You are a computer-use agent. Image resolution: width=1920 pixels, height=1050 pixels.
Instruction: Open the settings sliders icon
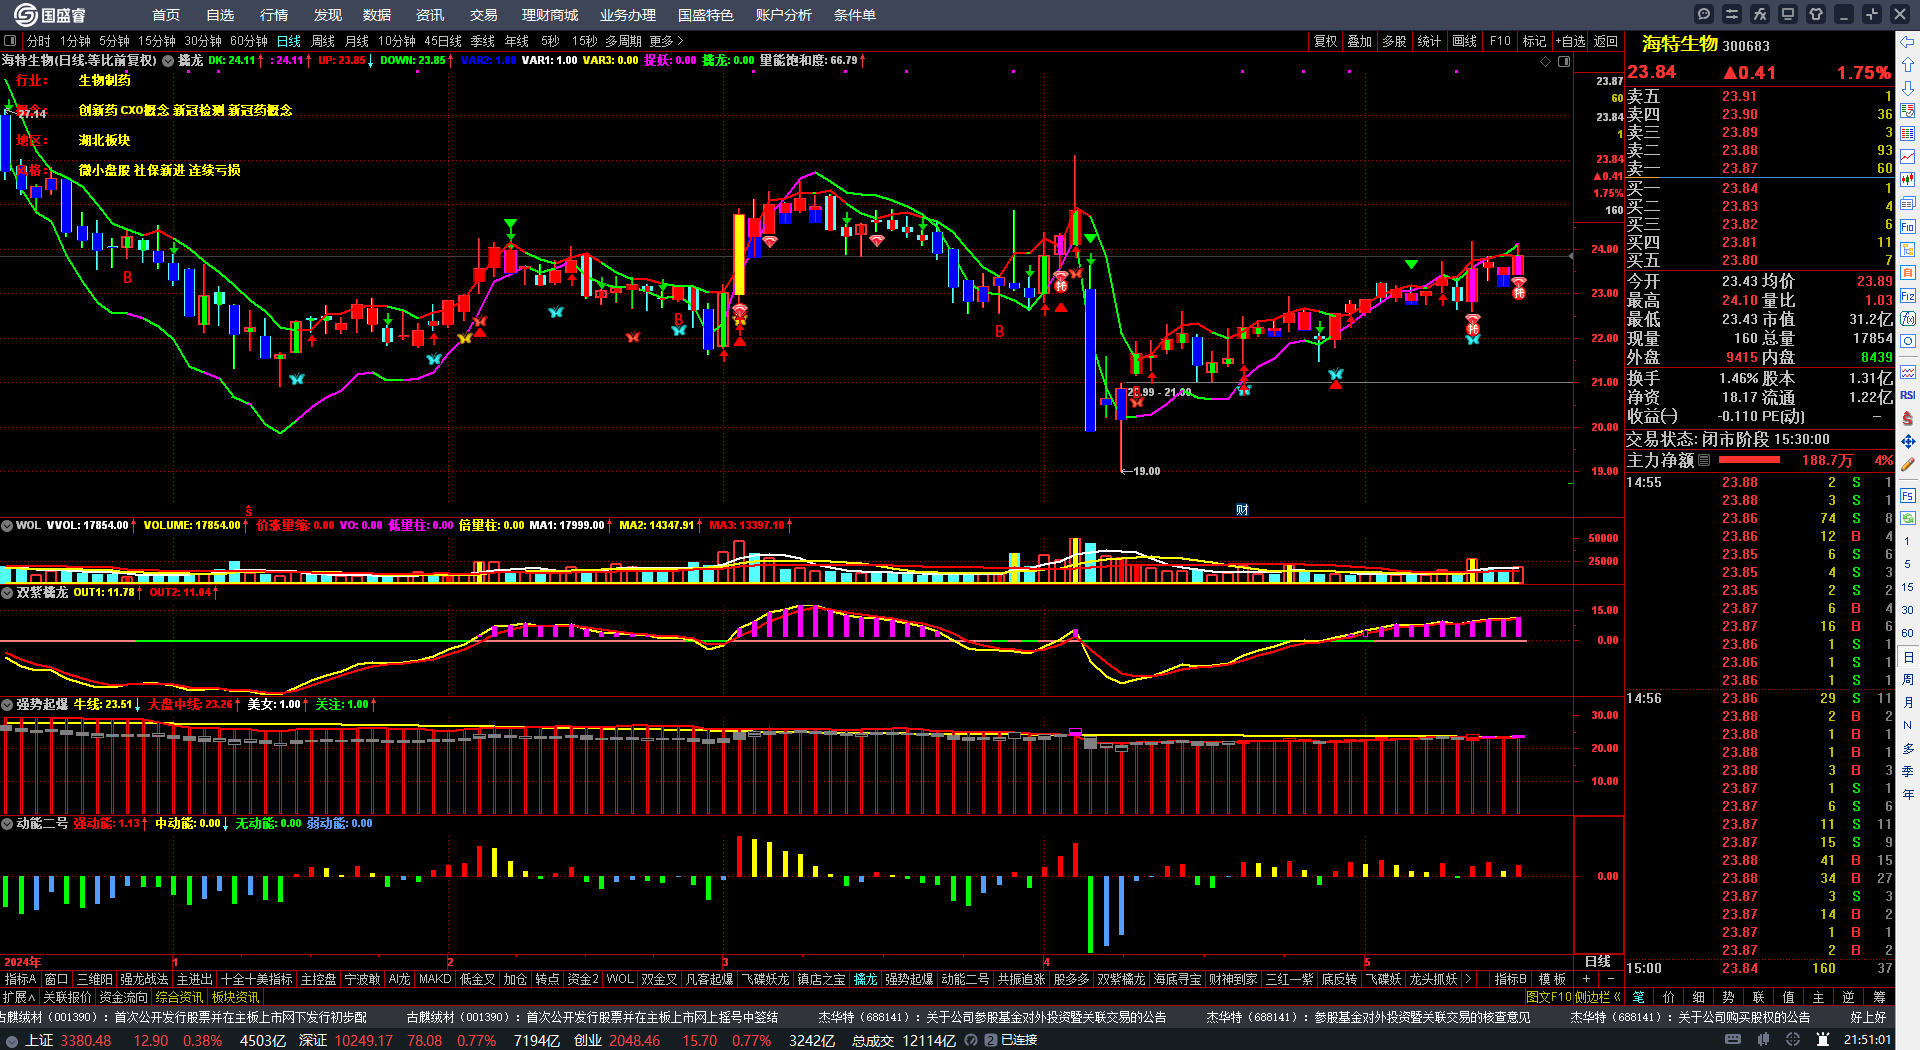[x=1732, y=14]
